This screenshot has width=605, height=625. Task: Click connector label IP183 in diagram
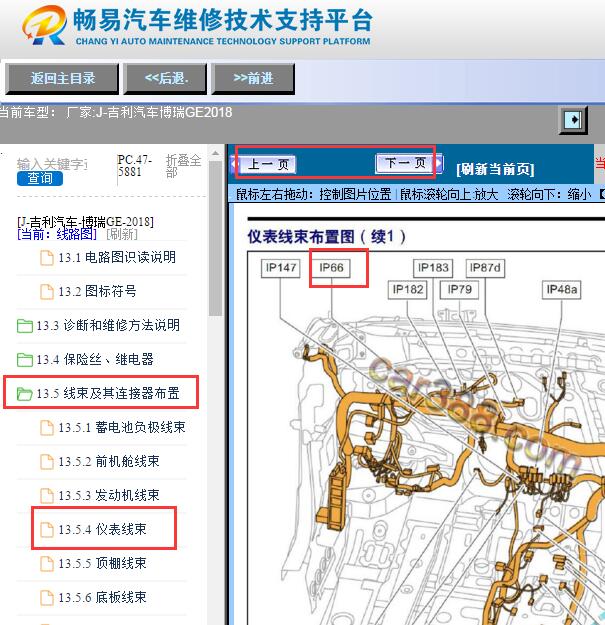pos(433,268)
